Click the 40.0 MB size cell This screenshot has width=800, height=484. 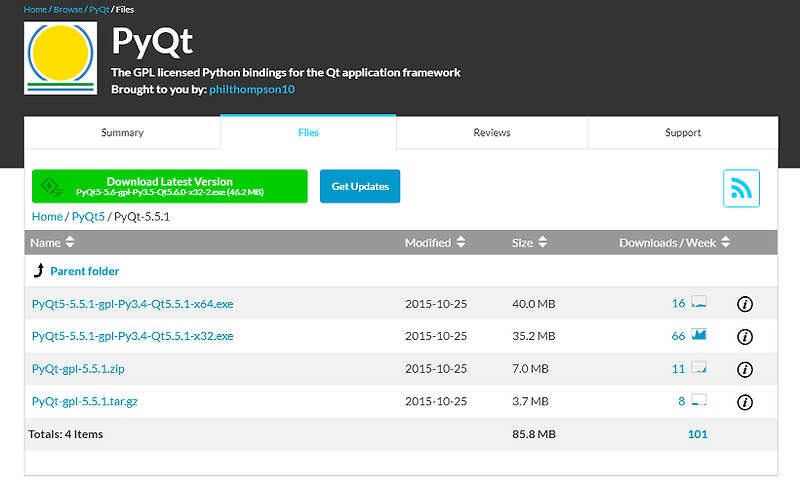click(x=533, y=304)
